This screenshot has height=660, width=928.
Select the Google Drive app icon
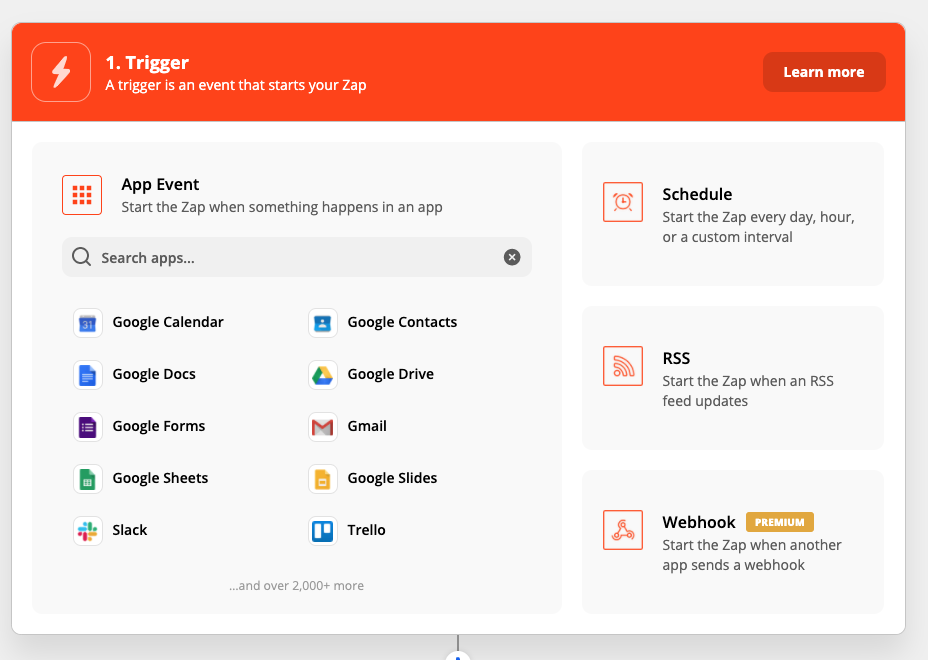pos(322,374)
